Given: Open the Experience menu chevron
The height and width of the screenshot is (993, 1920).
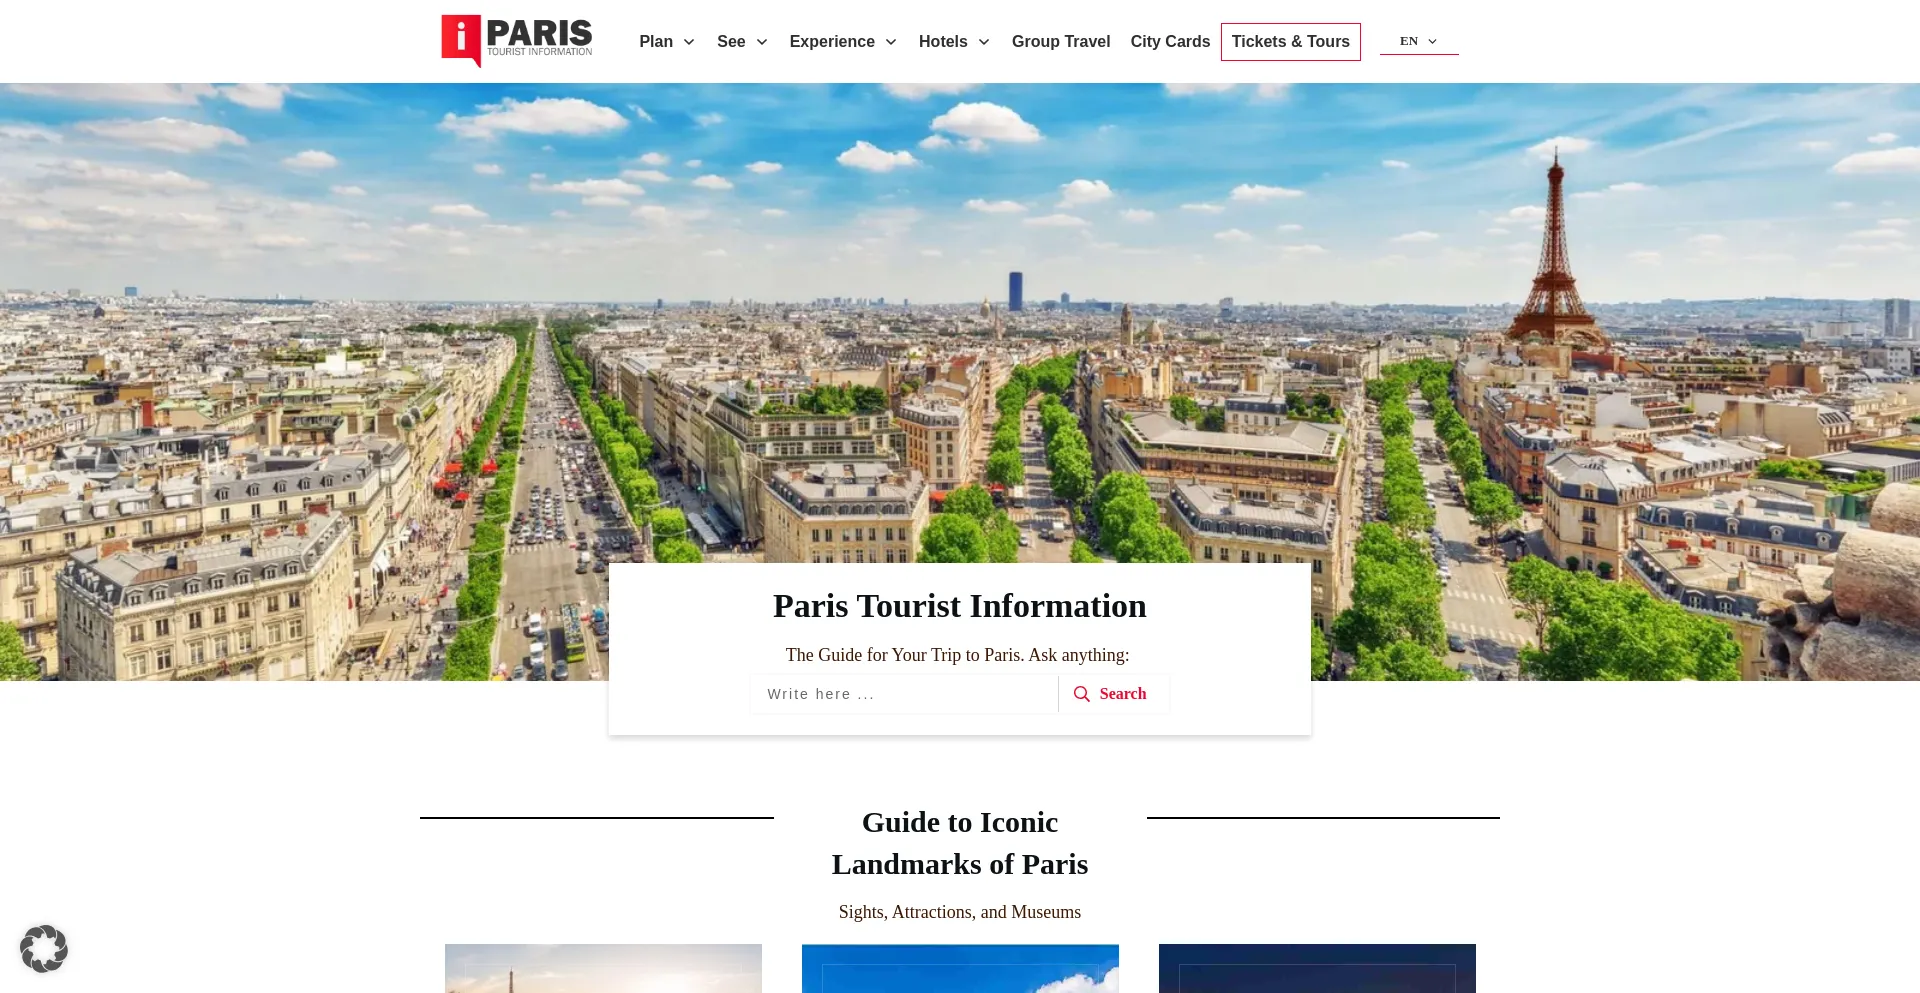Looking at the screenshot, I should click(x=893, y=42).
